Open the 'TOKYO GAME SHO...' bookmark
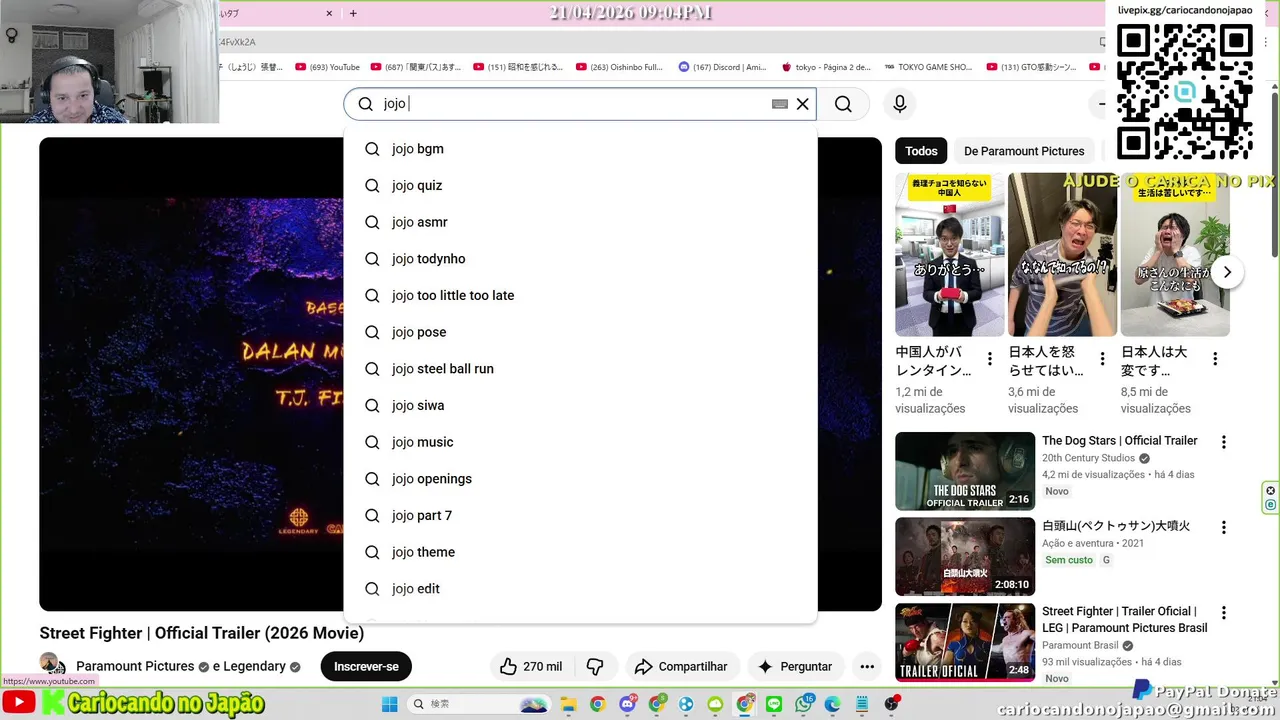Image resolution: width=1280 pixels, height=720 pixels. click(x=928, y=67)
